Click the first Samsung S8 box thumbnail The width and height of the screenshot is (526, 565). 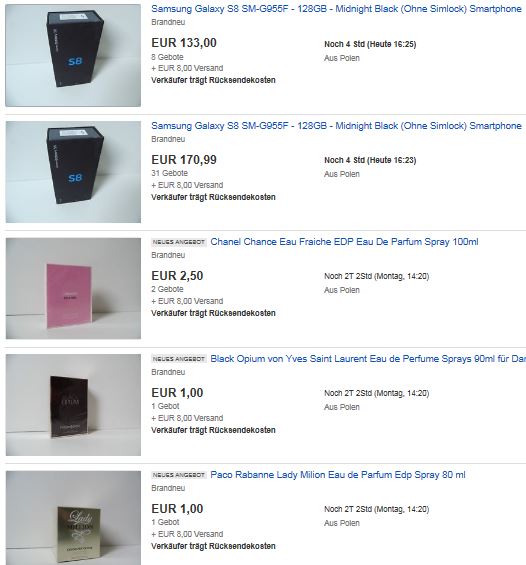pos(73,55)
